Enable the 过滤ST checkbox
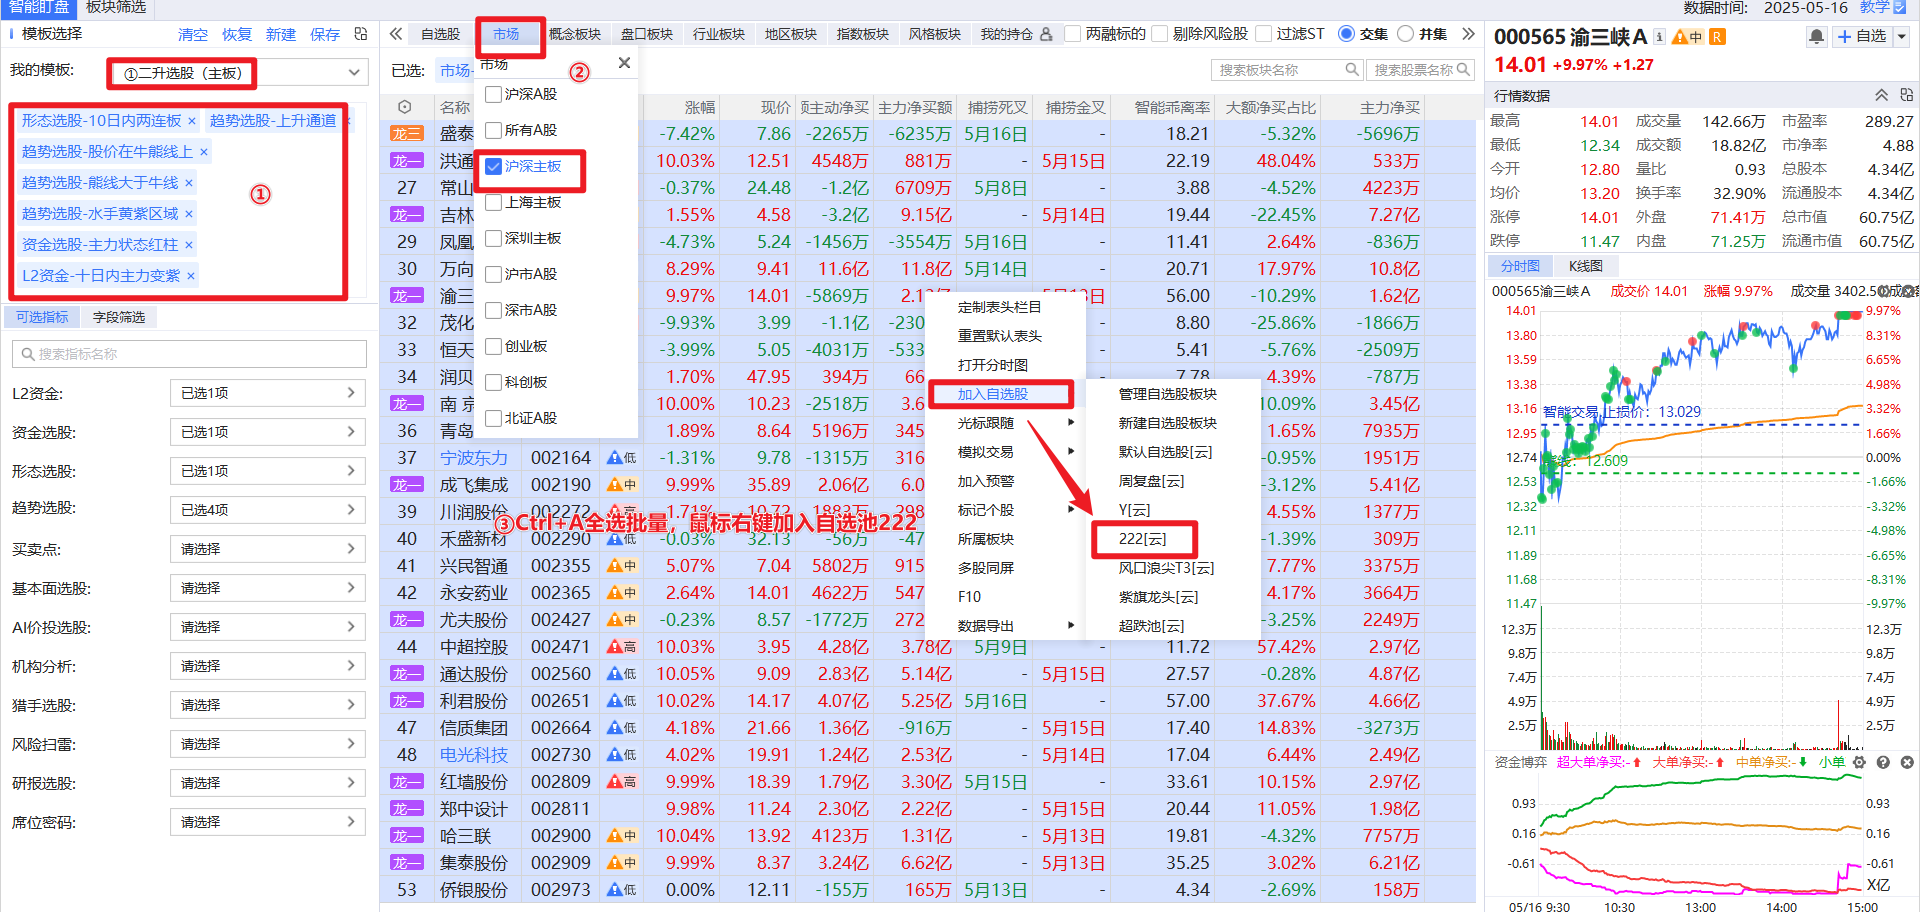Viewport: 1920px width, 912px height. [x=1263, y=34]
